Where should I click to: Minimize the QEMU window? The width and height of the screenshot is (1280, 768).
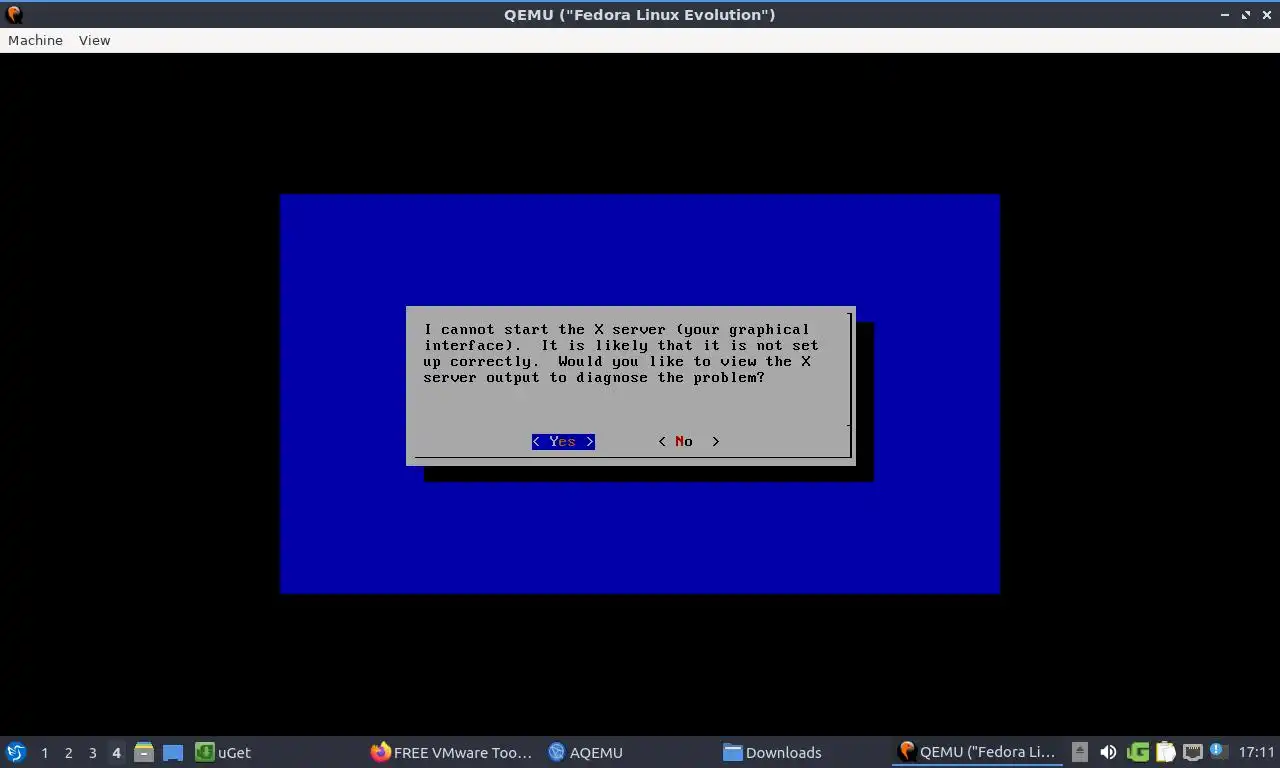click(x=1225, y=15)
